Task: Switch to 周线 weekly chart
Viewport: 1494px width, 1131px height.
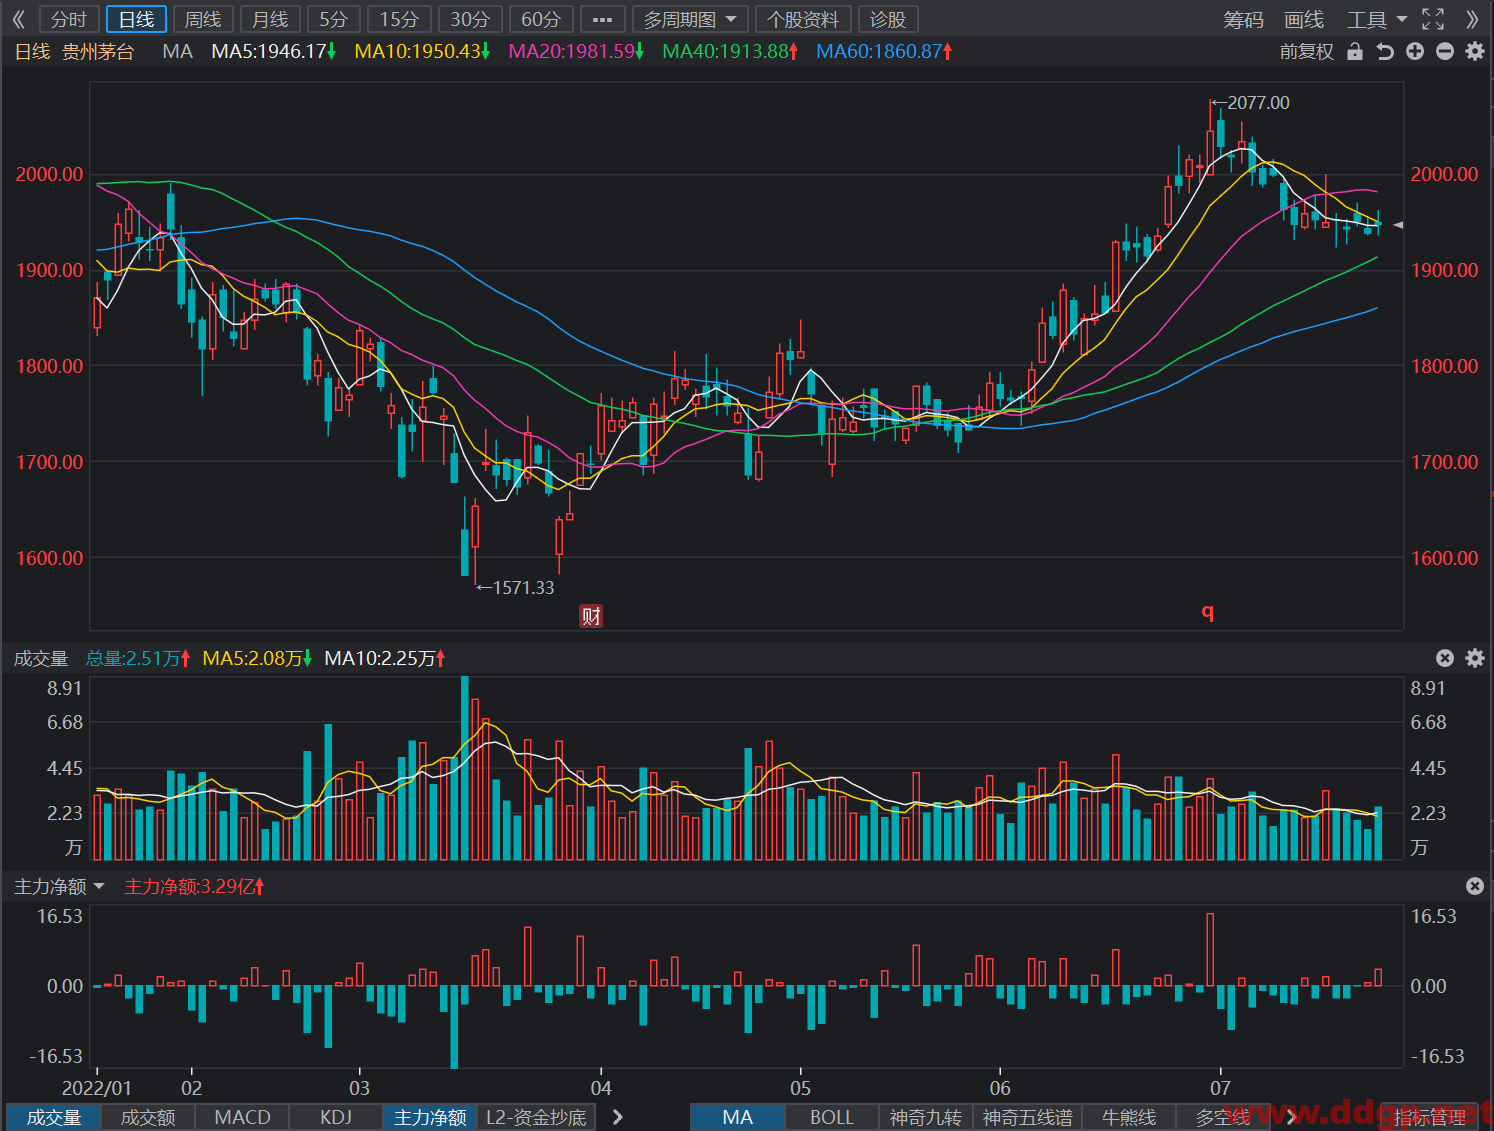Action: point(203,19)
